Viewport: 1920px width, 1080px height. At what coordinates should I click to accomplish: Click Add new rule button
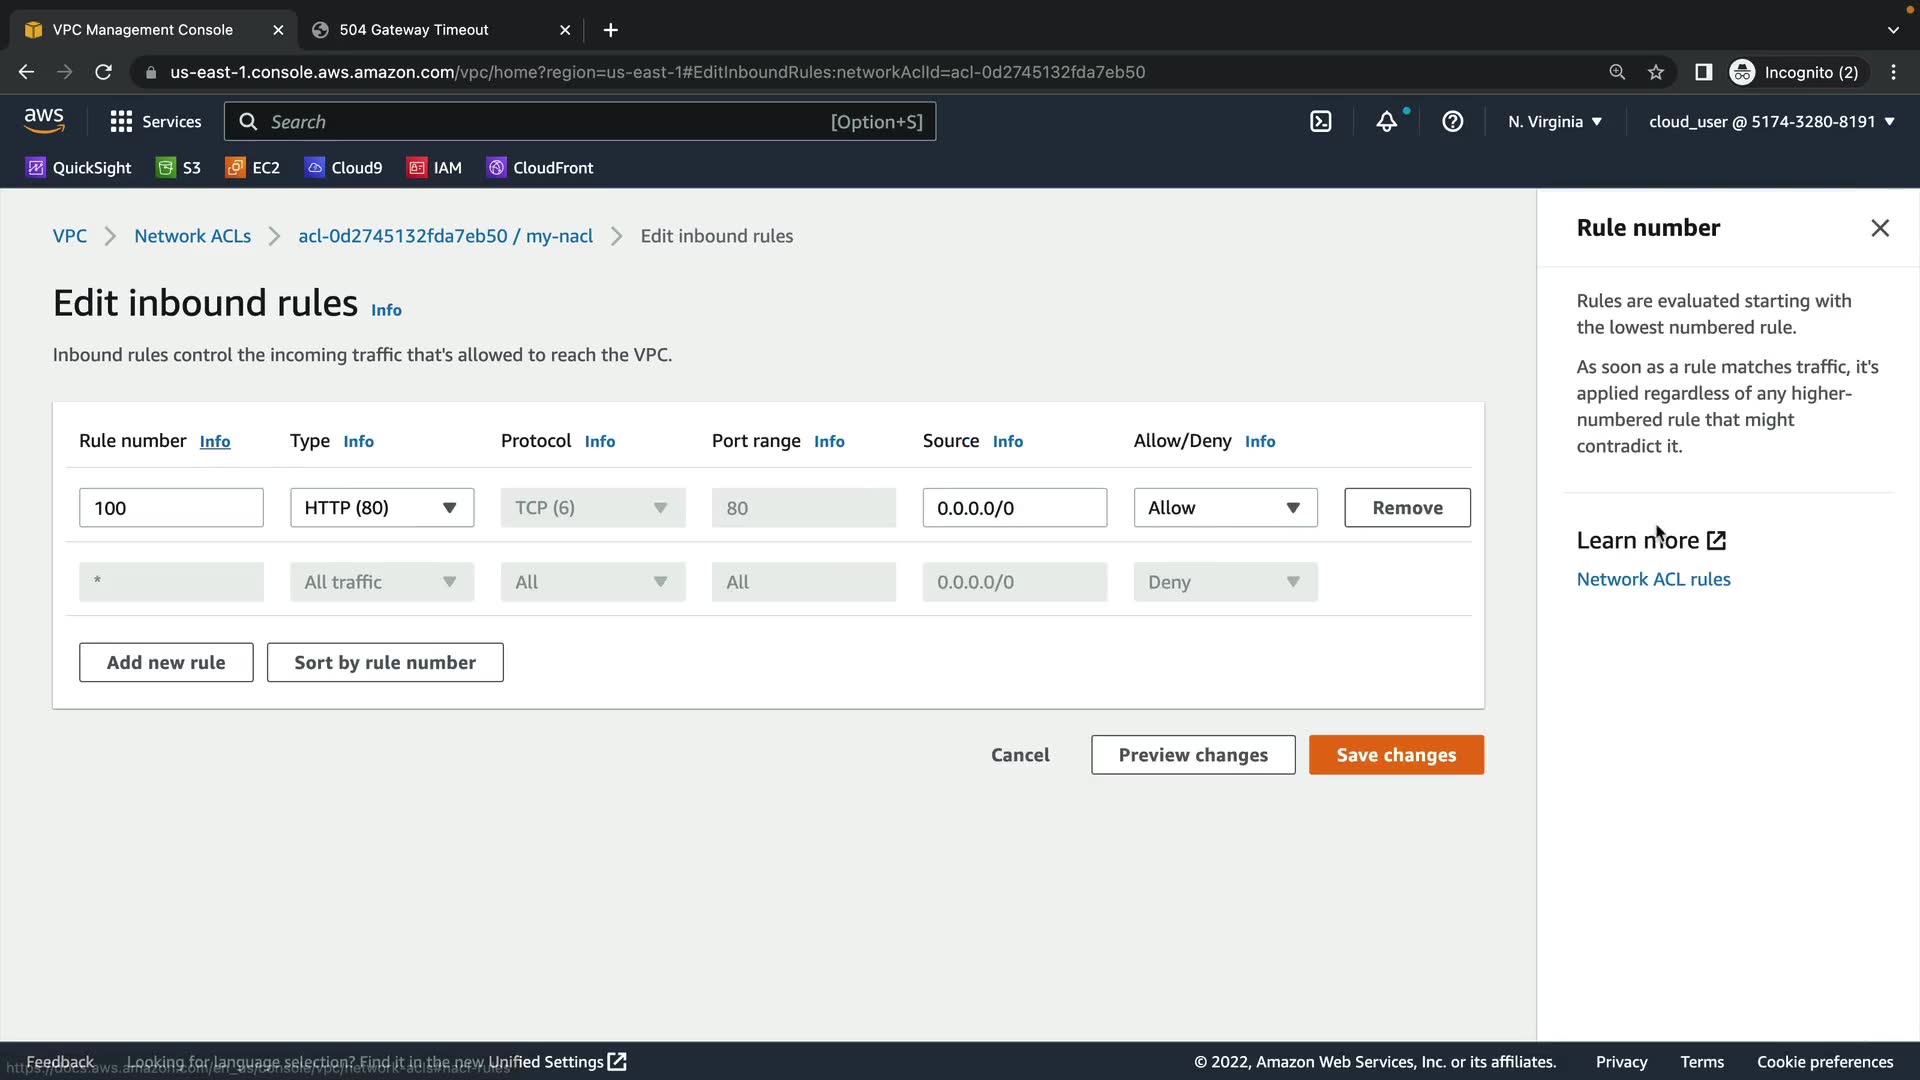[x=166, y=663]
